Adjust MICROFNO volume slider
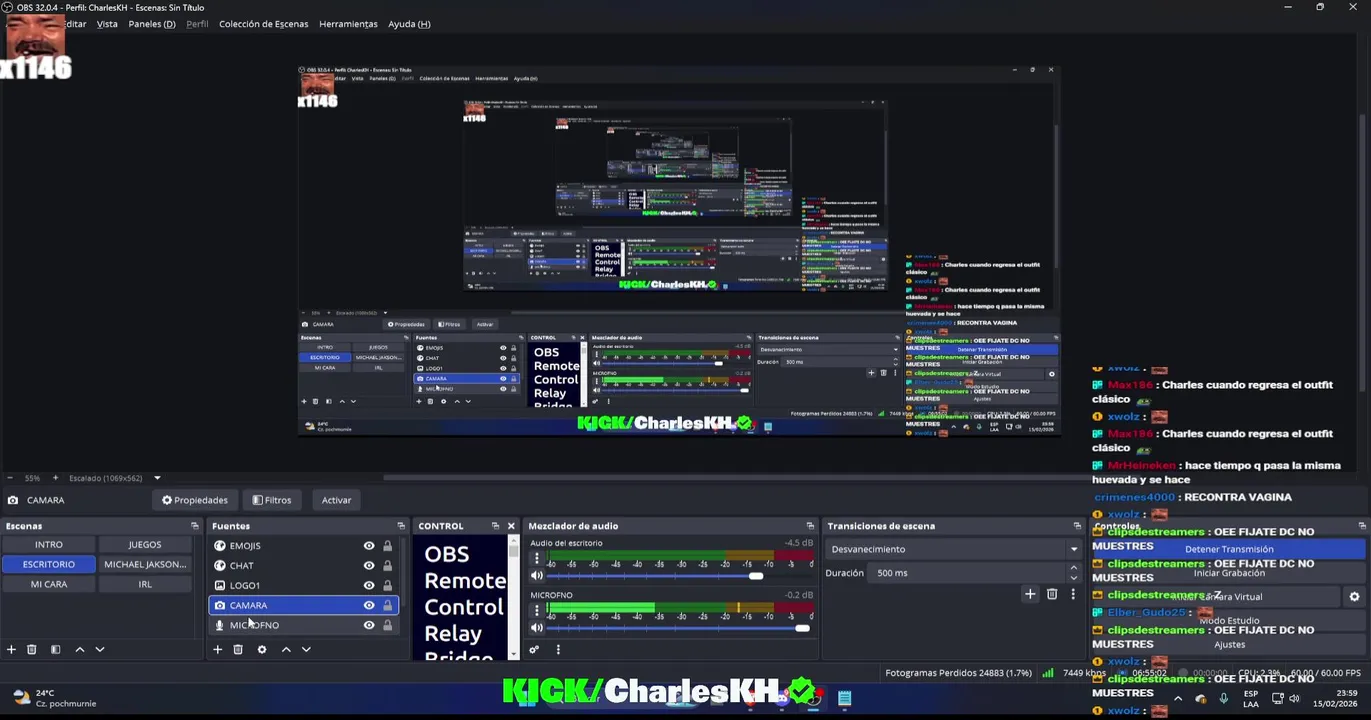Image resolution: width=1371 pixels, height=720 pixels. tap(802, 628)
